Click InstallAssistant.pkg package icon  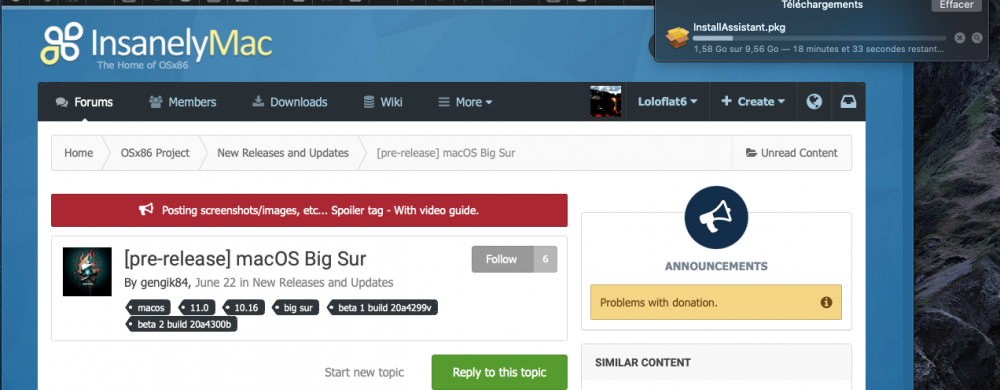(x=677, y=38)
